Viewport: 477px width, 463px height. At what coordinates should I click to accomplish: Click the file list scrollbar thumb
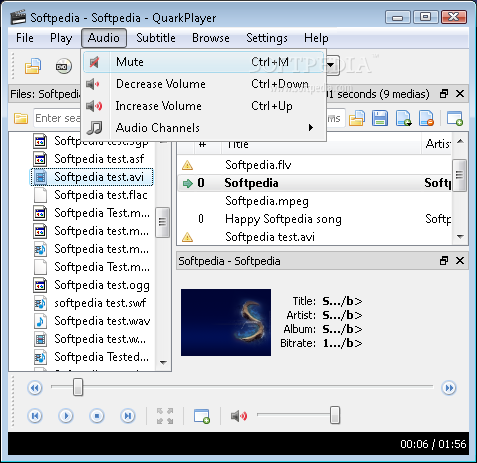[x=163, y=222]
